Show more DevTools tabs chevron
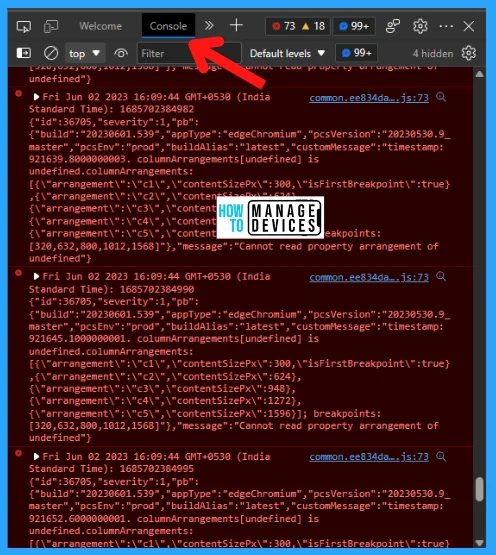 [x=209, y=25]
